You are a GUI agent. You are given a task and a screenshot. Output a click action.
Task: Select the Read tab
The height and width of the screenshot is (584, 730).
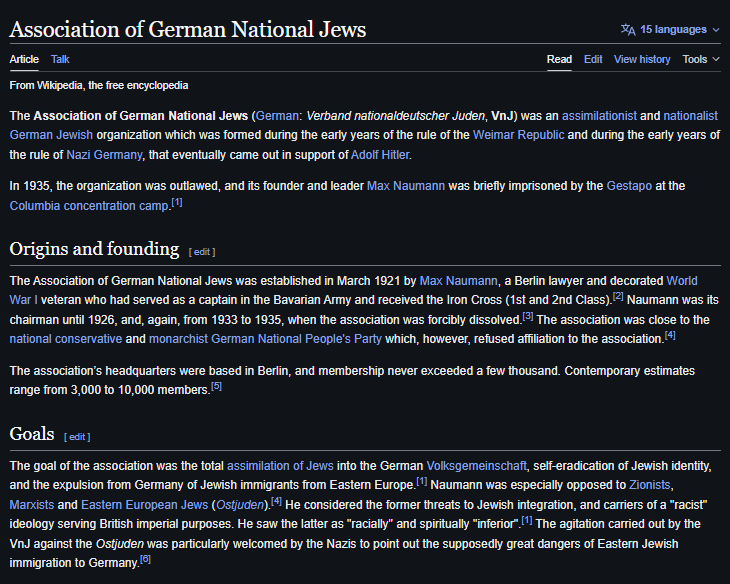click(x=559, y=59)
